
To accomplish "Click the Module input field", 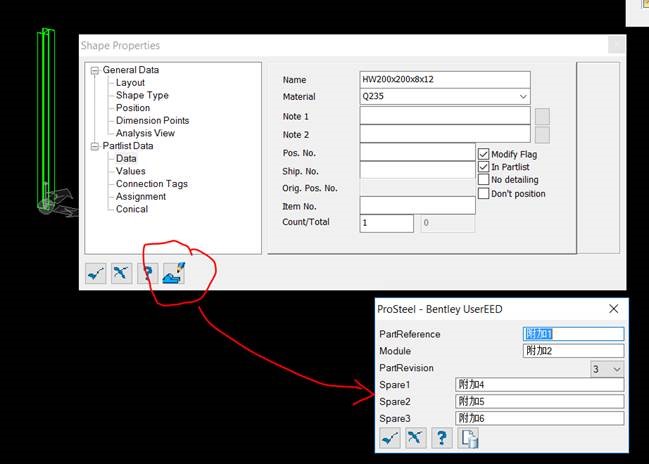I will click(573, 351).
